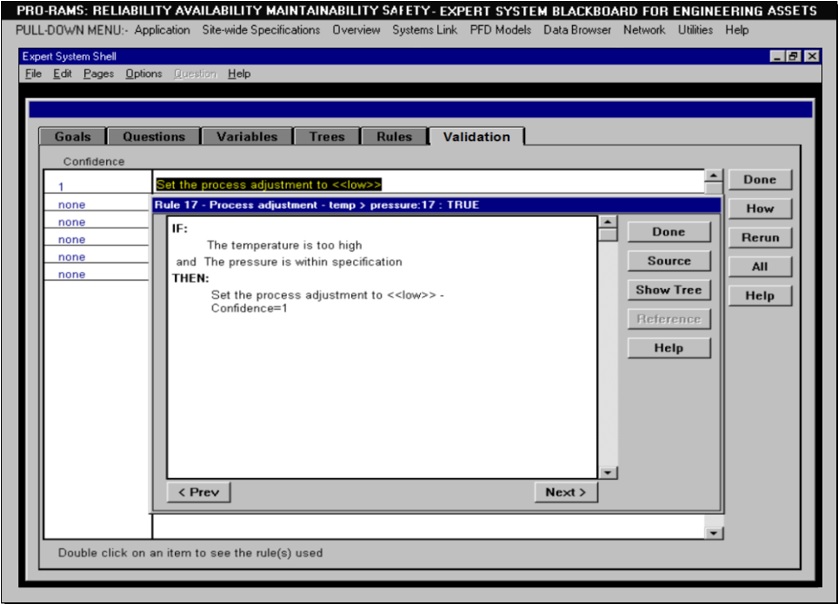Screen dimensions: 840x605
Task: Click confidence value 1 in list
Action: pos(61,186)
